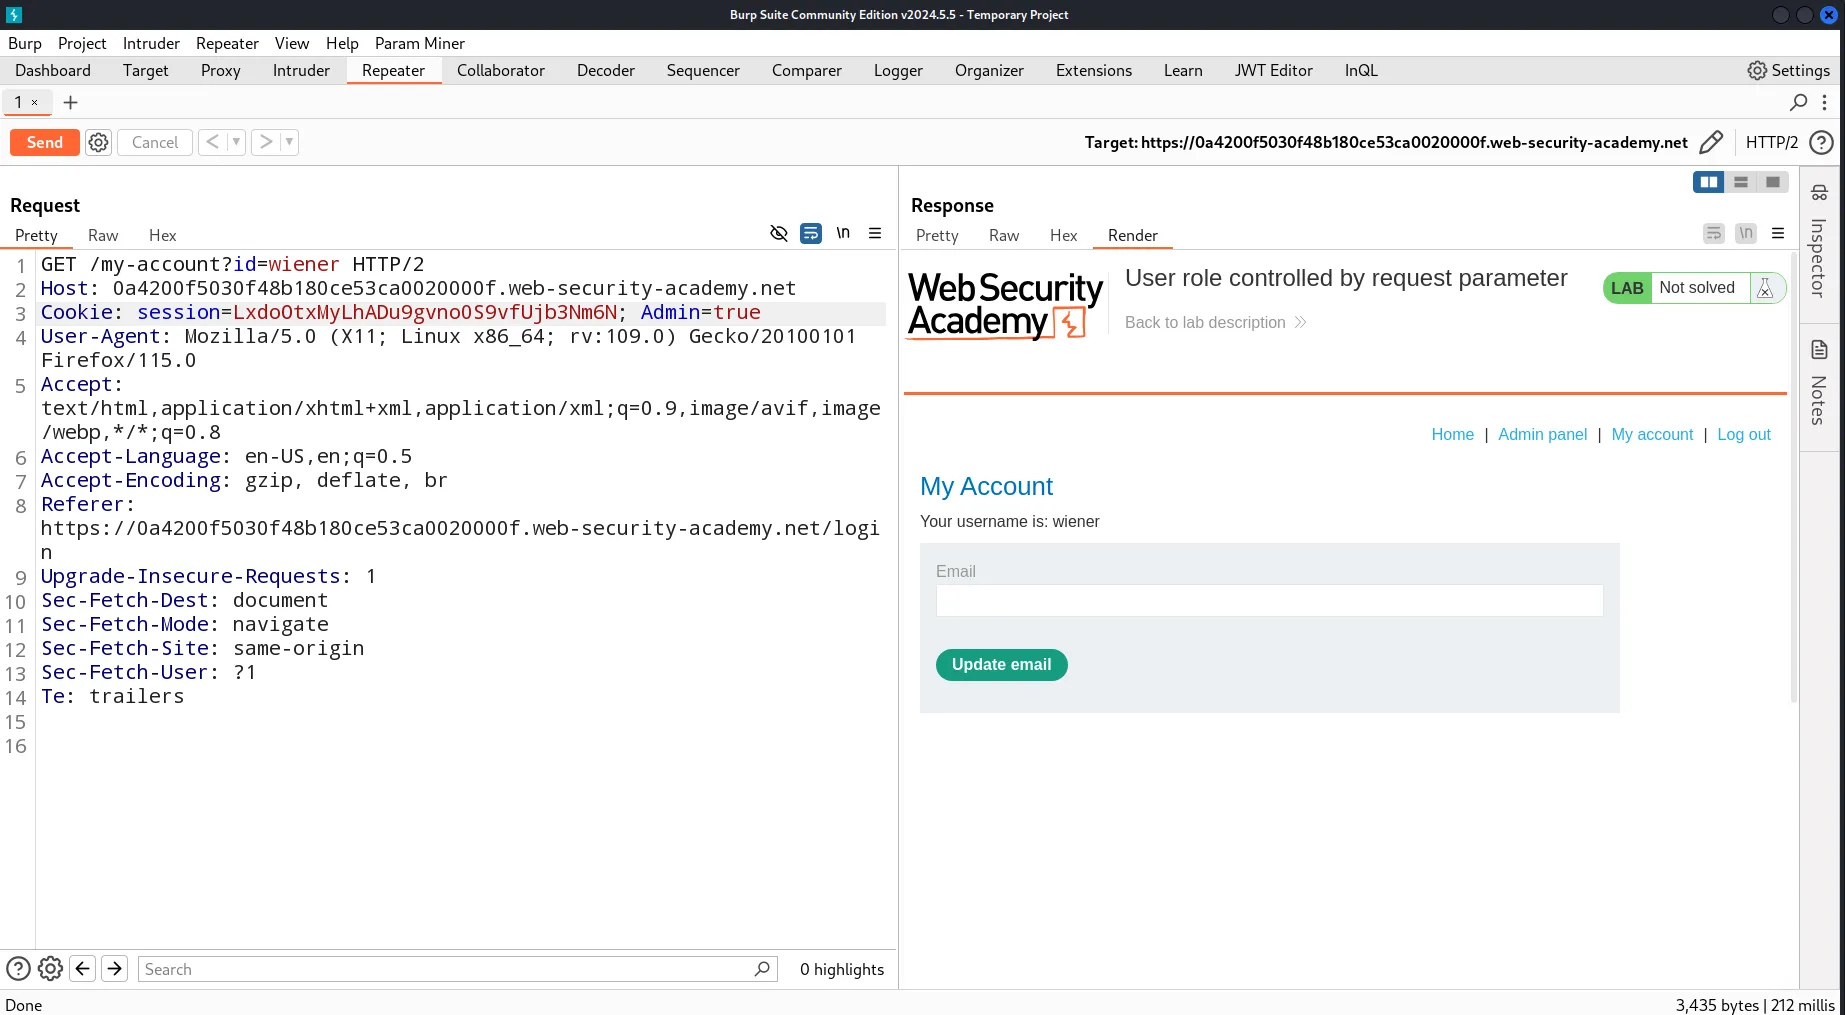The image size is (1845, 1015).
Task: Open response pane hamburger menu
Action: pos(1778,233)
